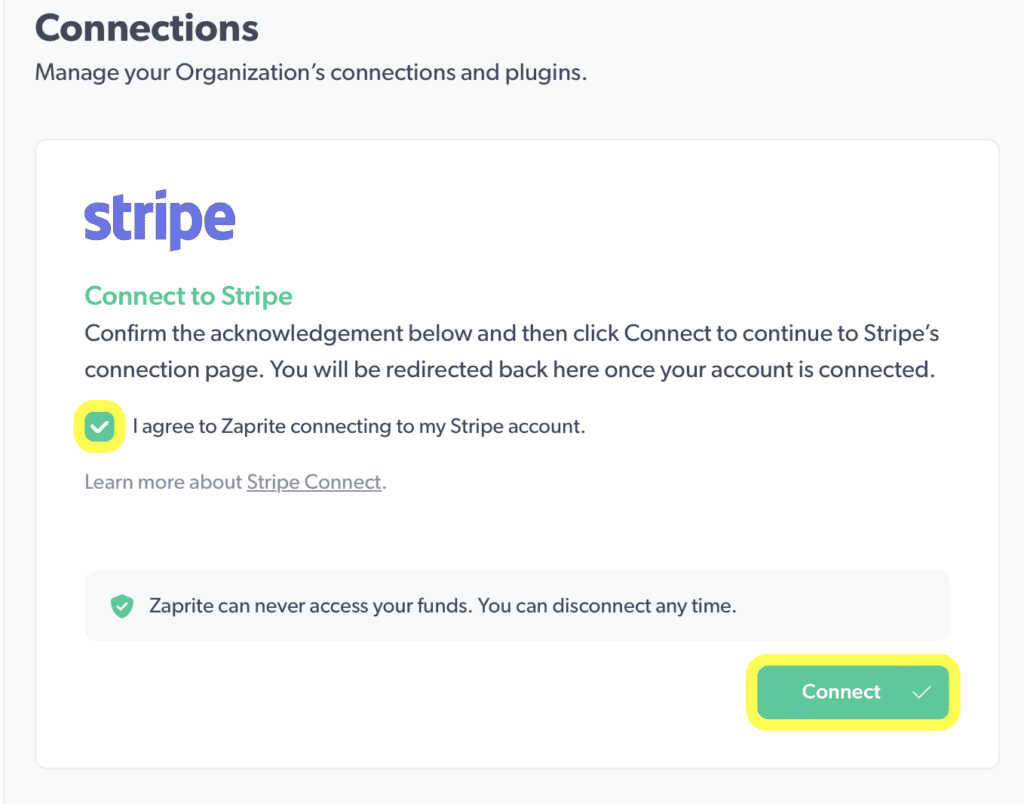This screenshot has width=1024, height=804.
Task: Click the checkmark icon on Connect button
Action: click(x=921, y=692)
